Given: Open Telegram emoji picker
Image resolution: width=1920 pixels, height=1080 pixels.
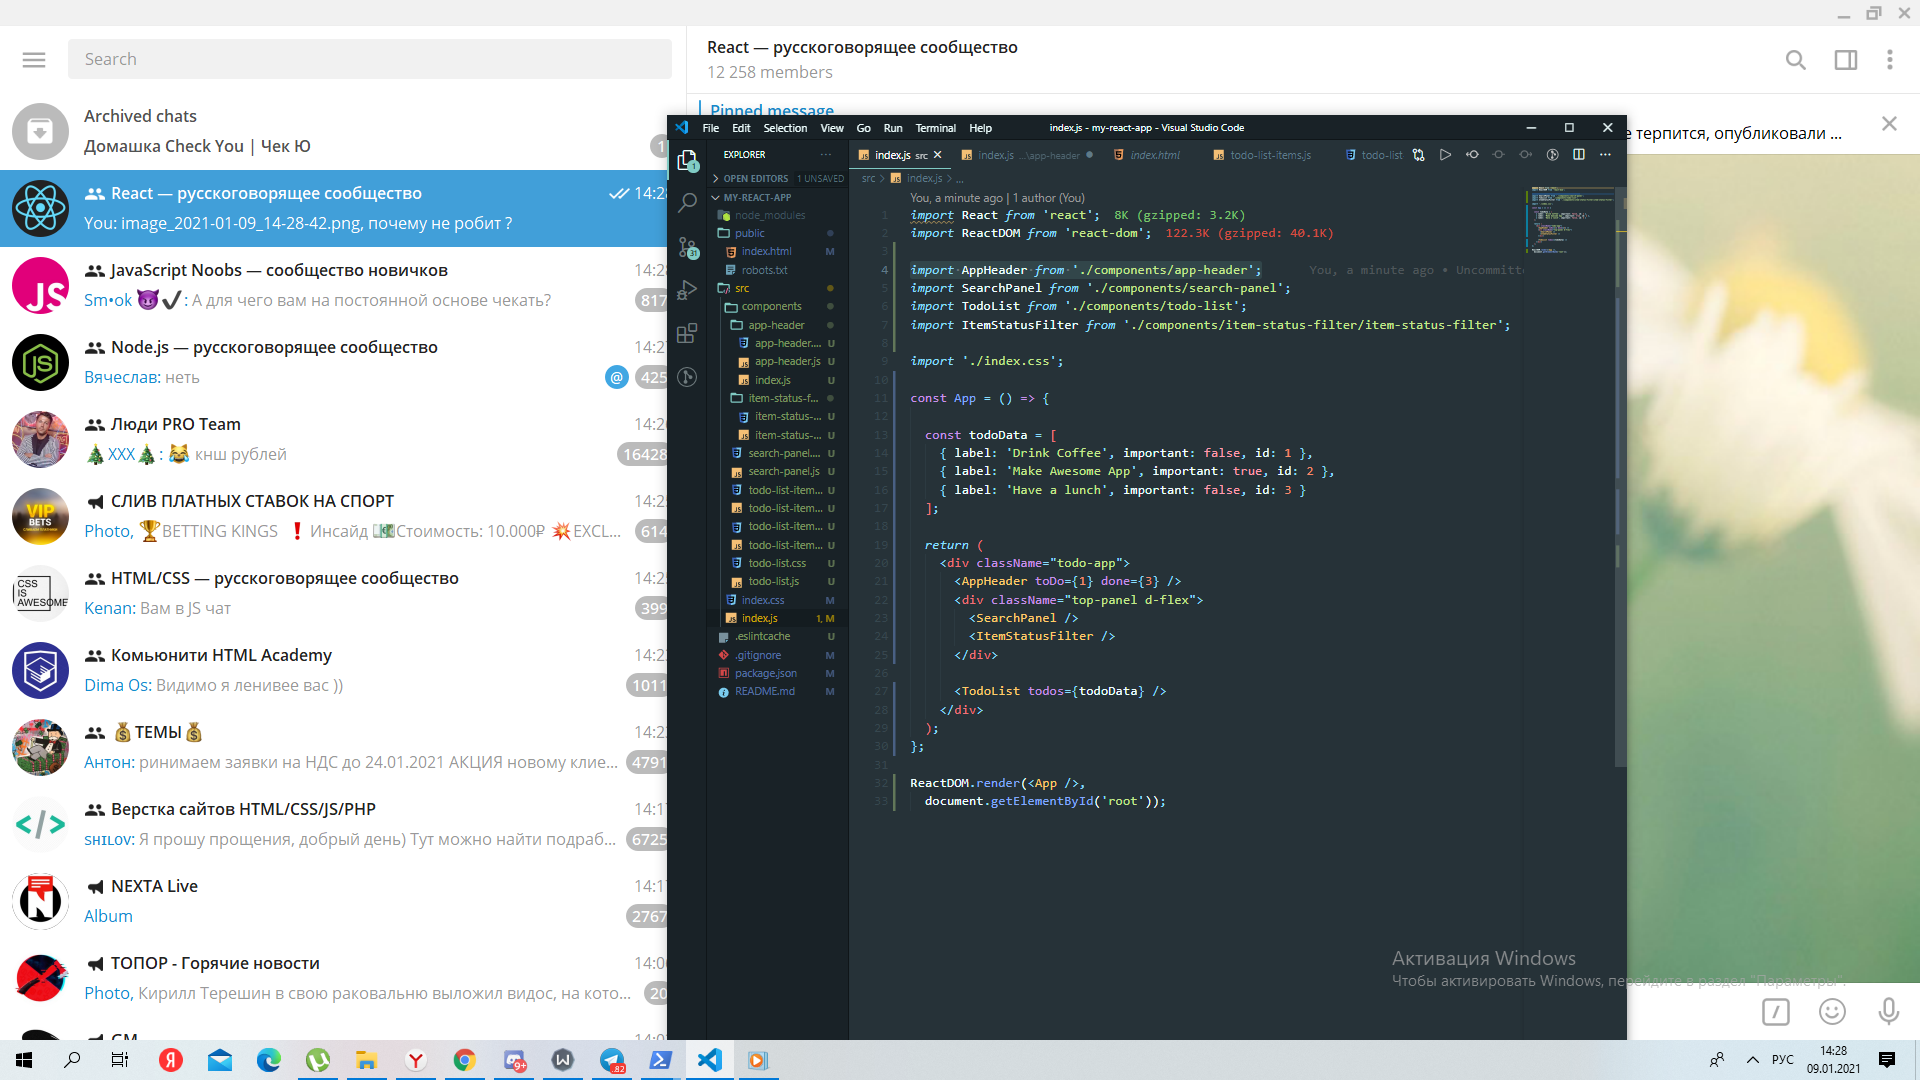Looking at the screenshot, I should pos(1832,1012).
